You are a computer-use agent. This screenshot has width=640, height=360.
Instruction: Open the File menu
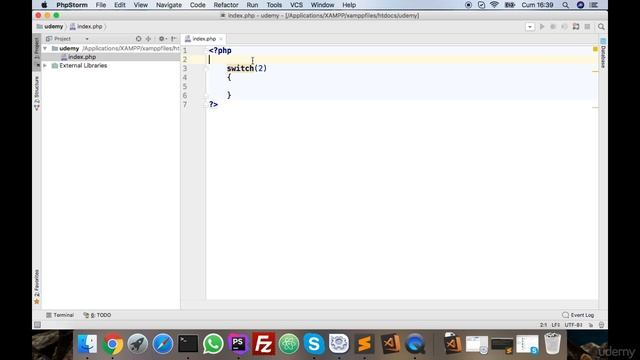100,5
